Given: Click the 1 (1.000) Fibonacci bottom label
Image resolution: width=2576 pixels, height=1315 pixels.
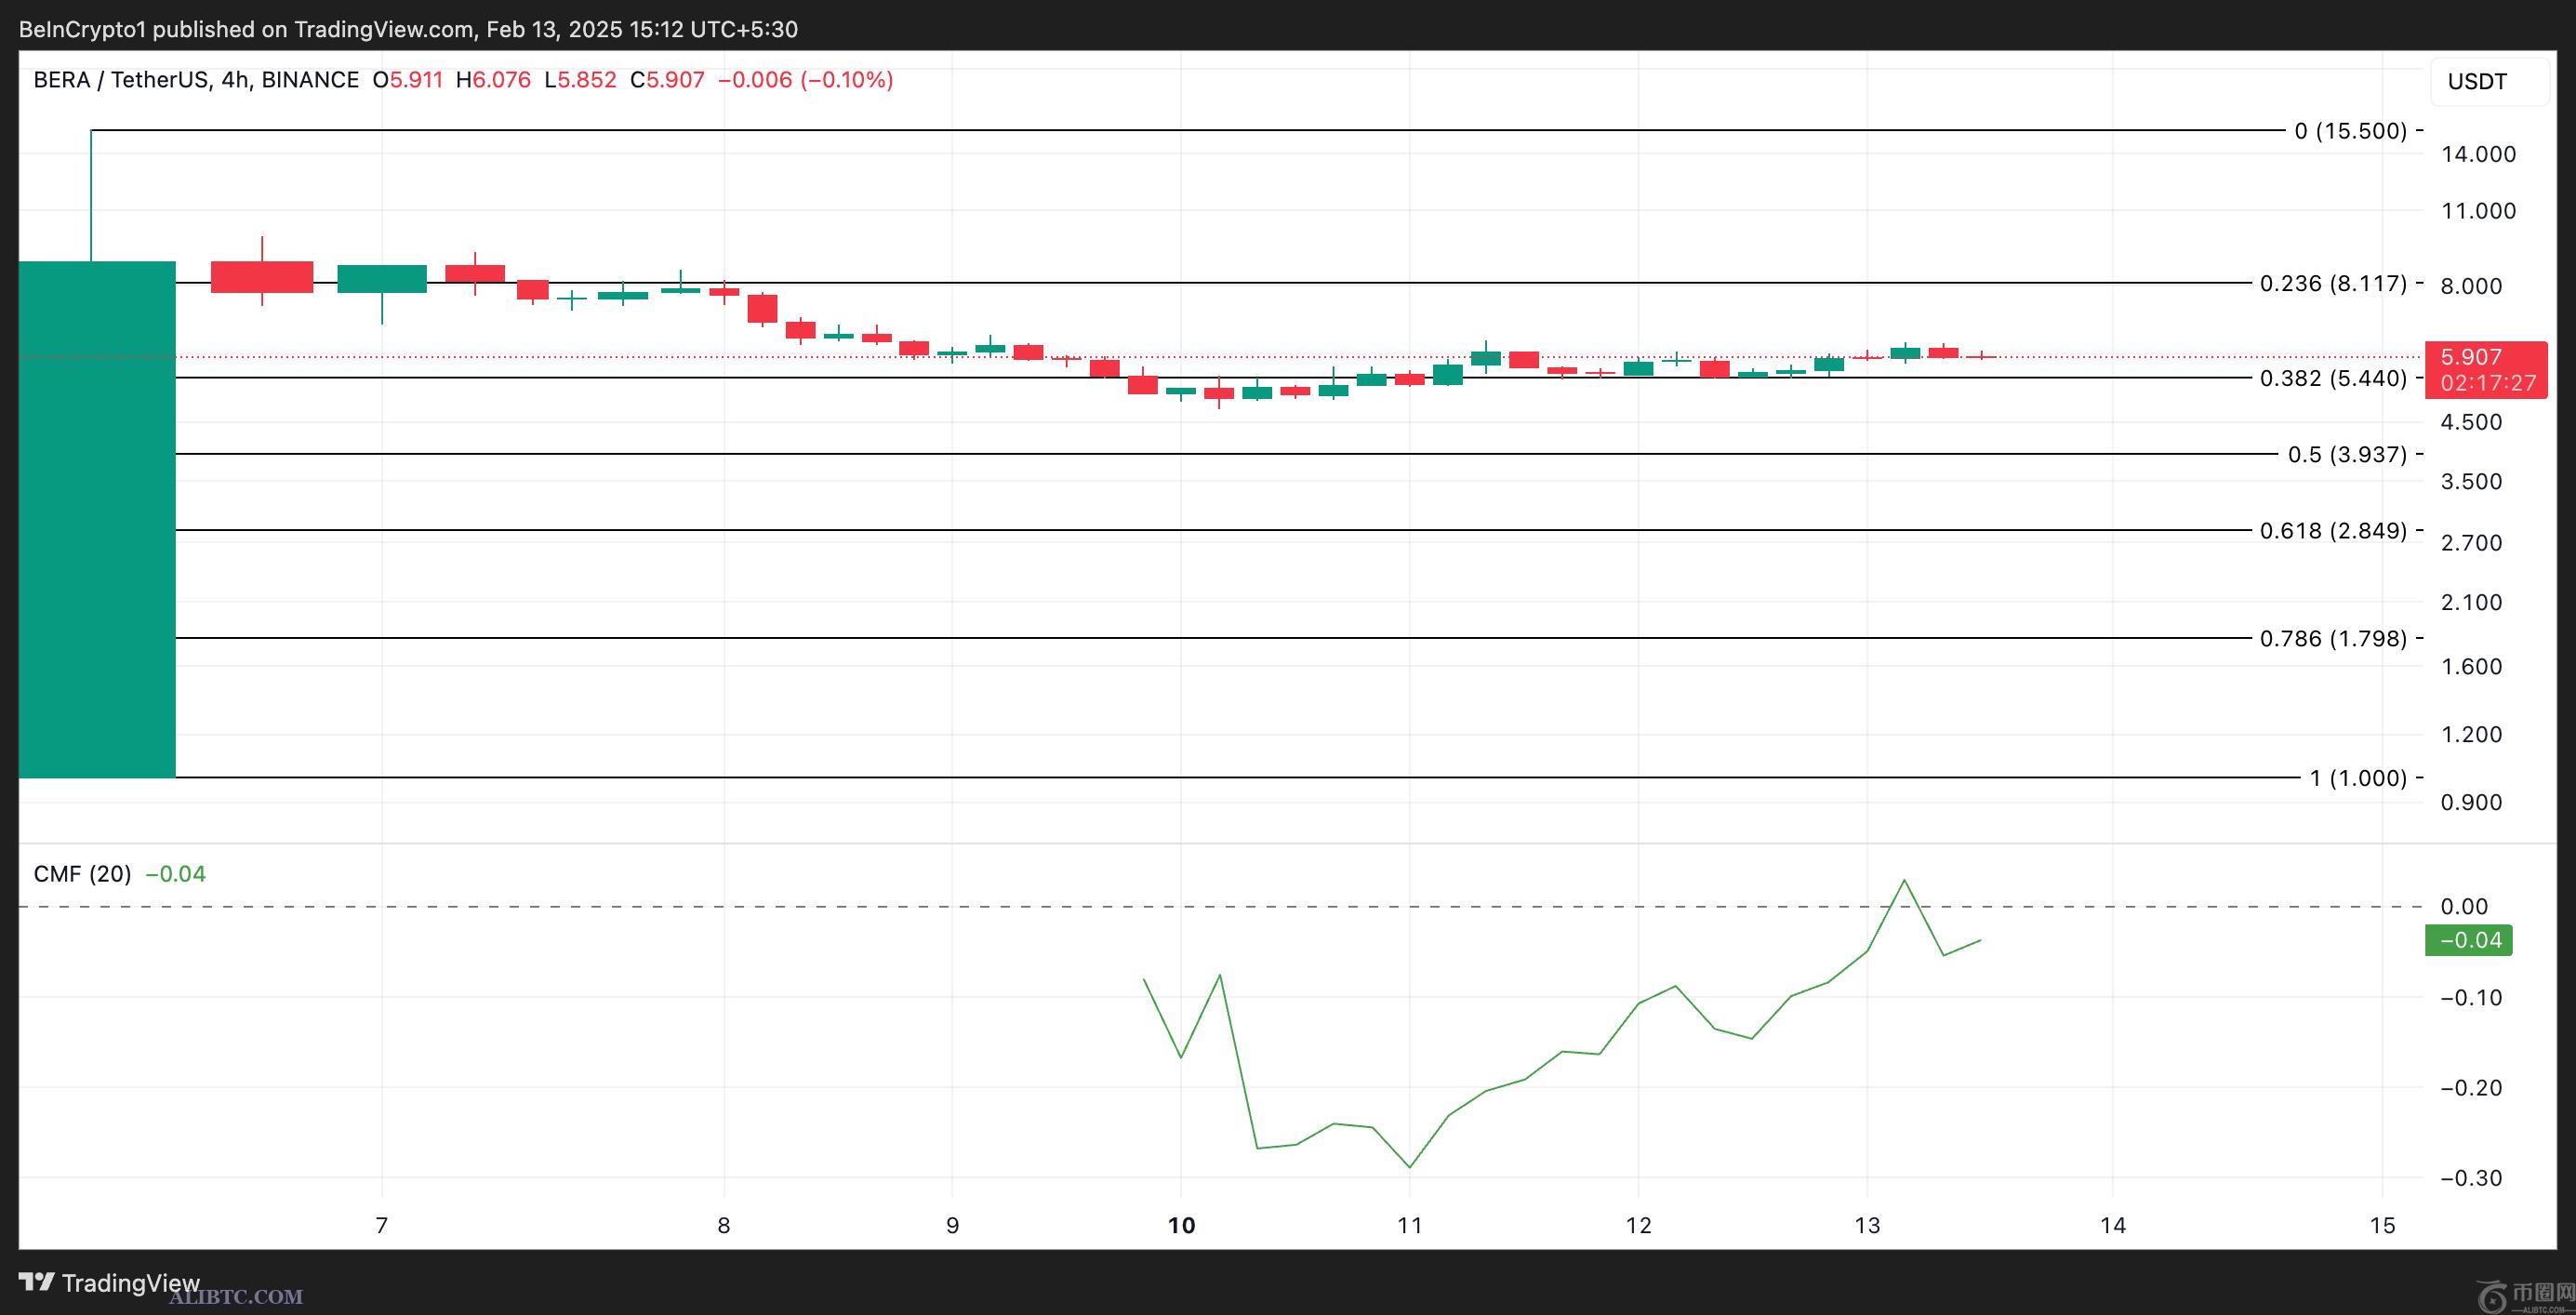Looking at the screenshot, I should click(x=2358, y=778).
